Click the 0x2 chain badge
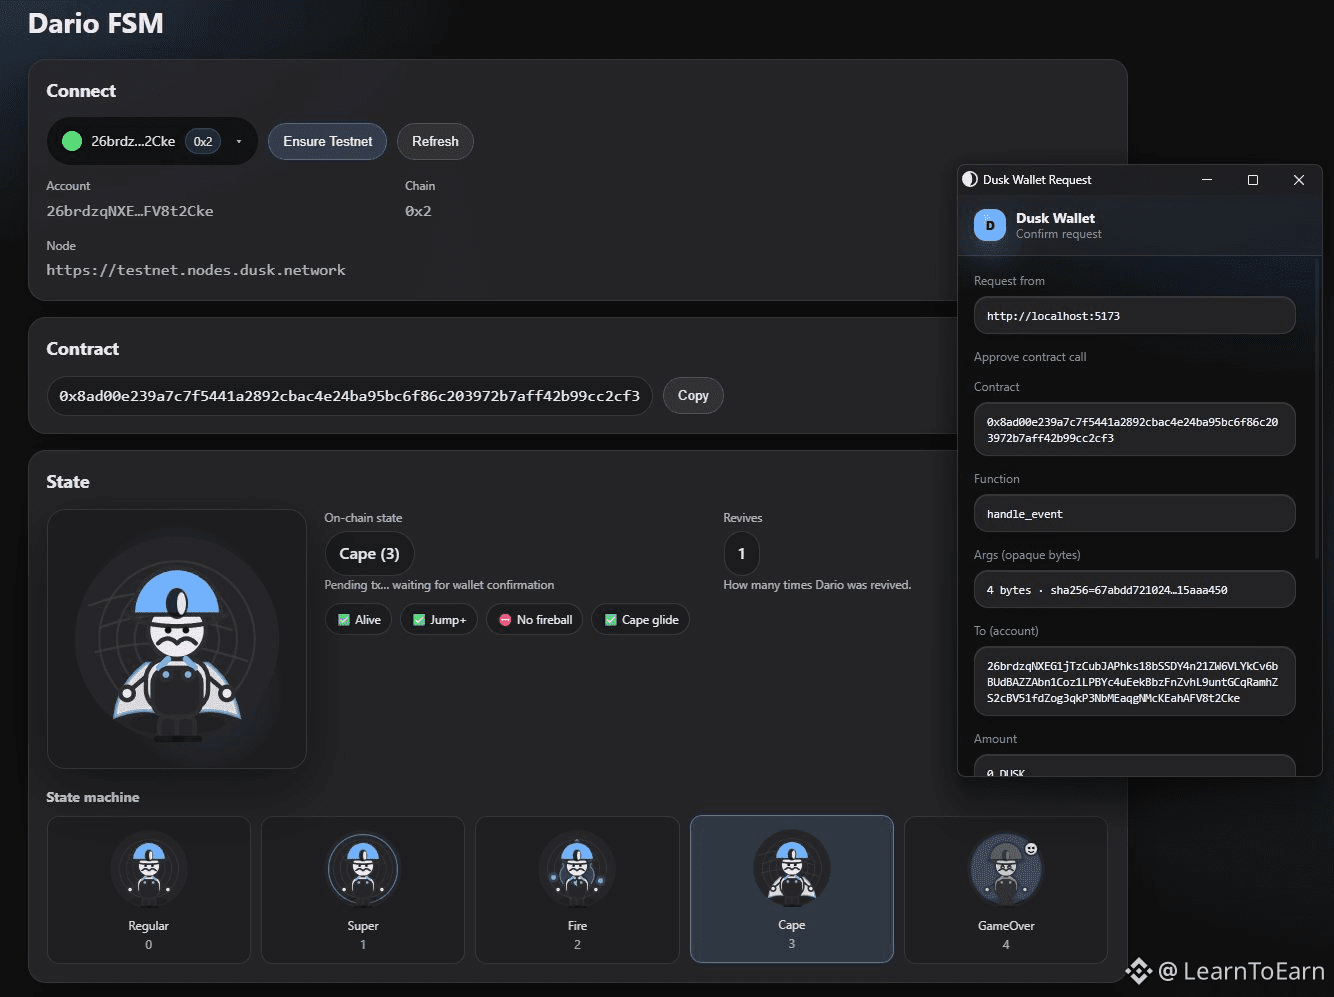 coord(203,141)
